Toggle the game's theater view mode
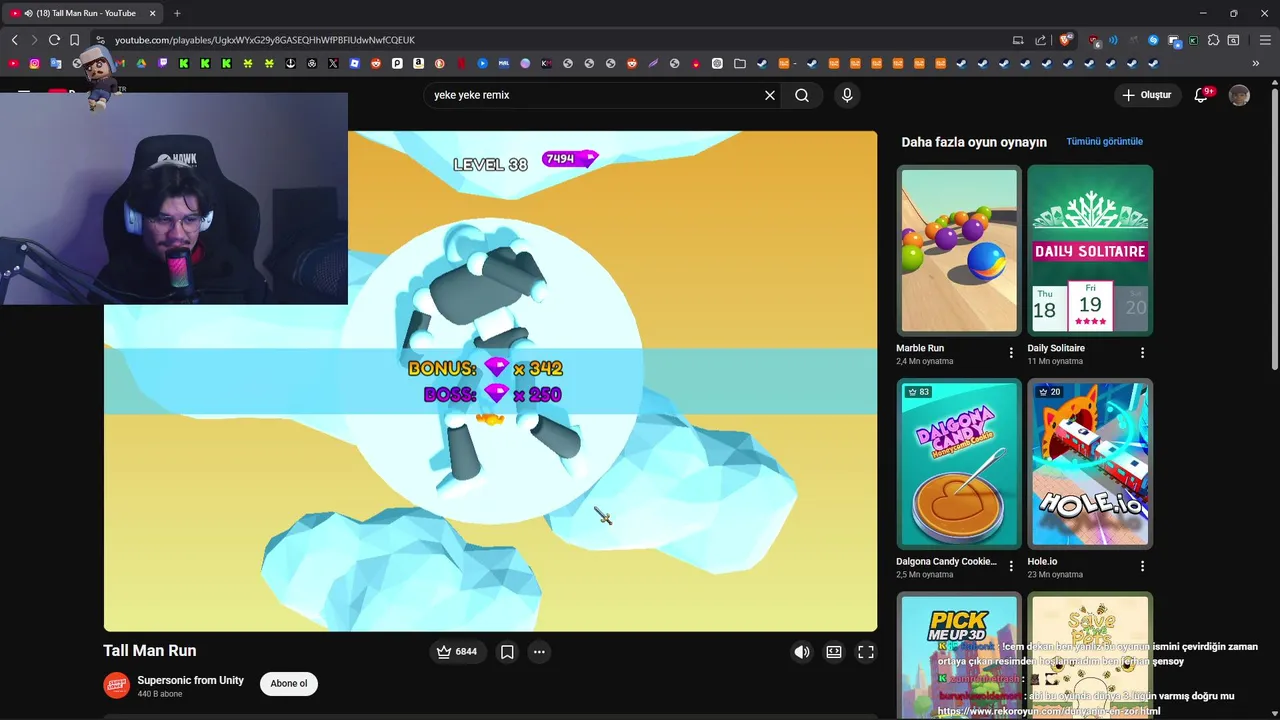Viewport: 1280px width, 720px height. point(834,652)
